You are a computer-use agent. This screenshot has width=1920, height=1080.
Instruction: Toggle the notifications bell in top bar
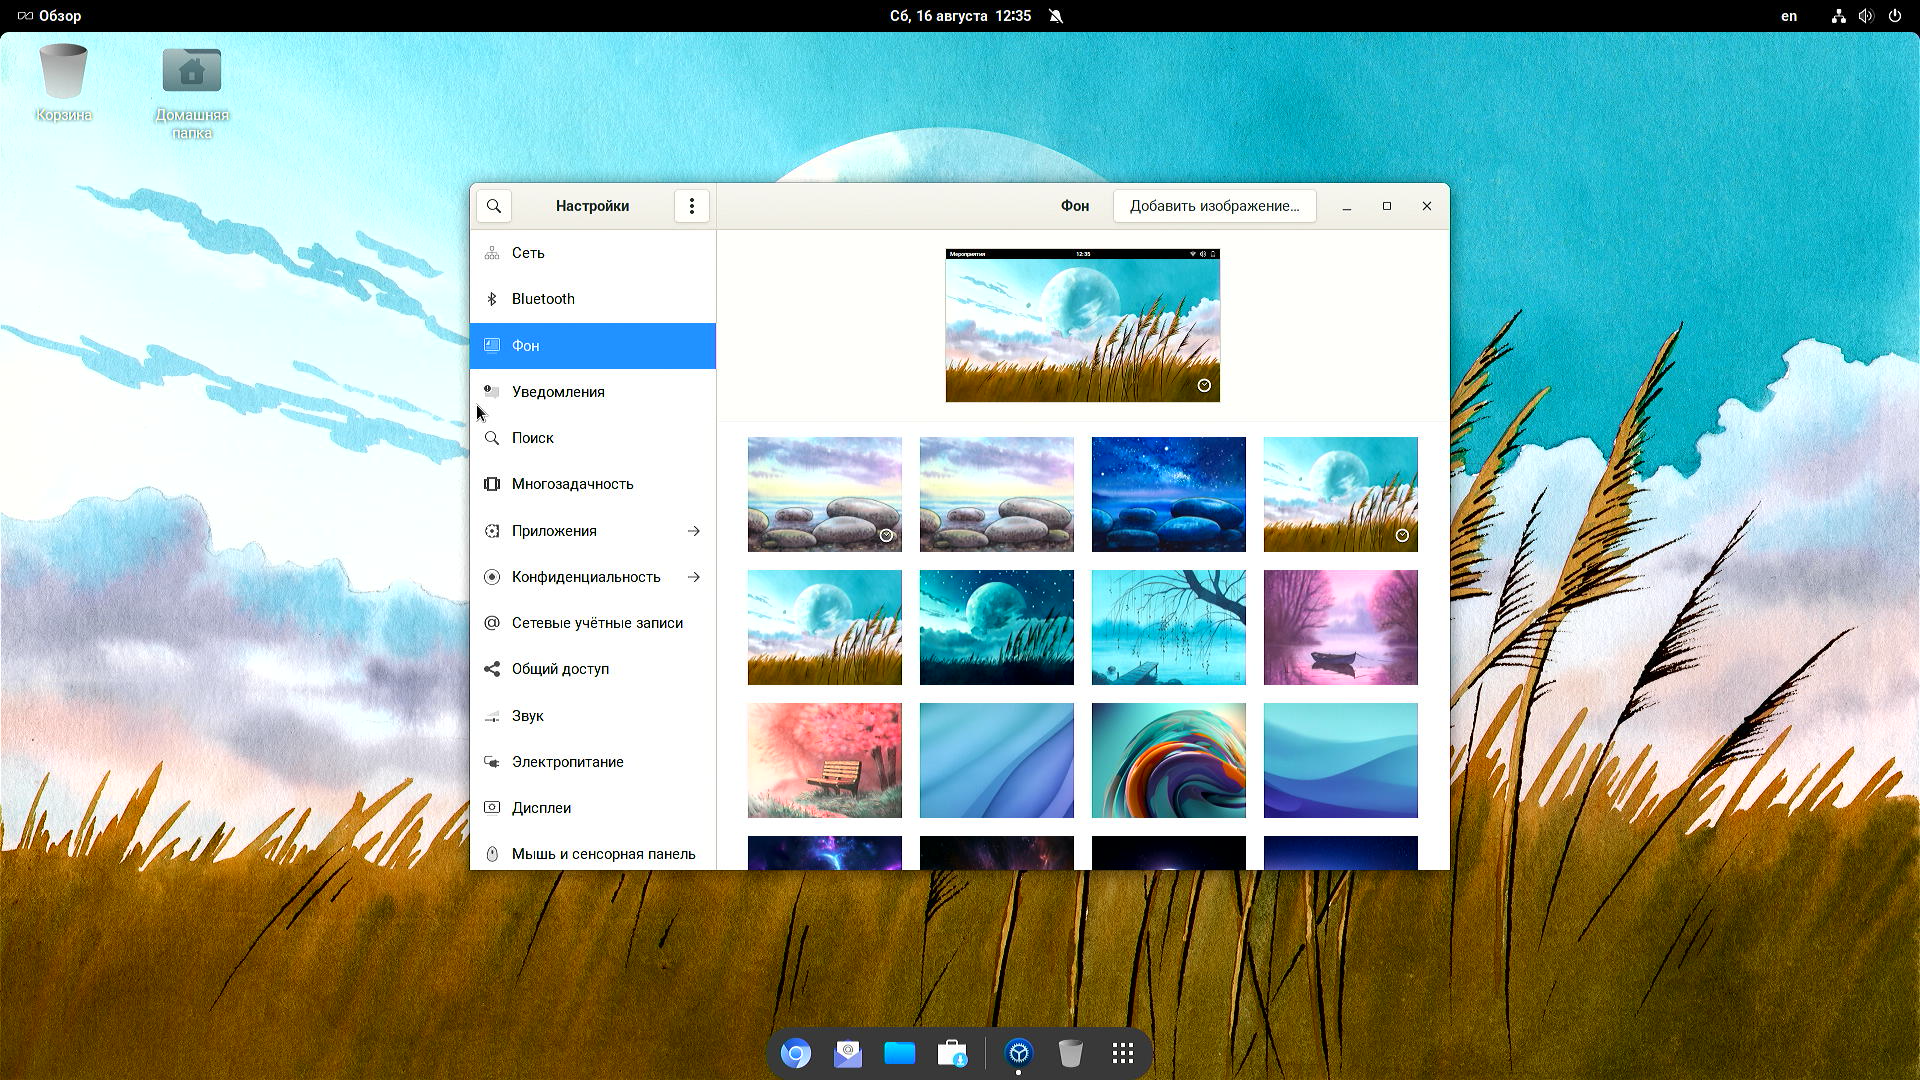pyautogui.click(x=1056, y=16)
